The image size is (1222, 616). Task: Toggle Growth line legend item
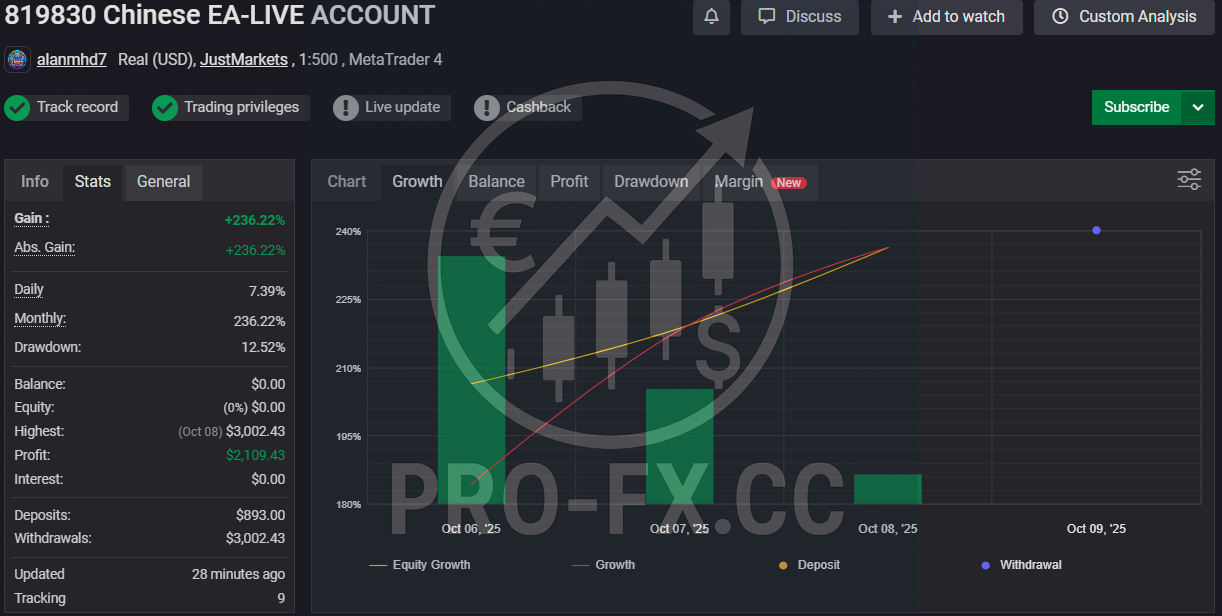point(604,565)
